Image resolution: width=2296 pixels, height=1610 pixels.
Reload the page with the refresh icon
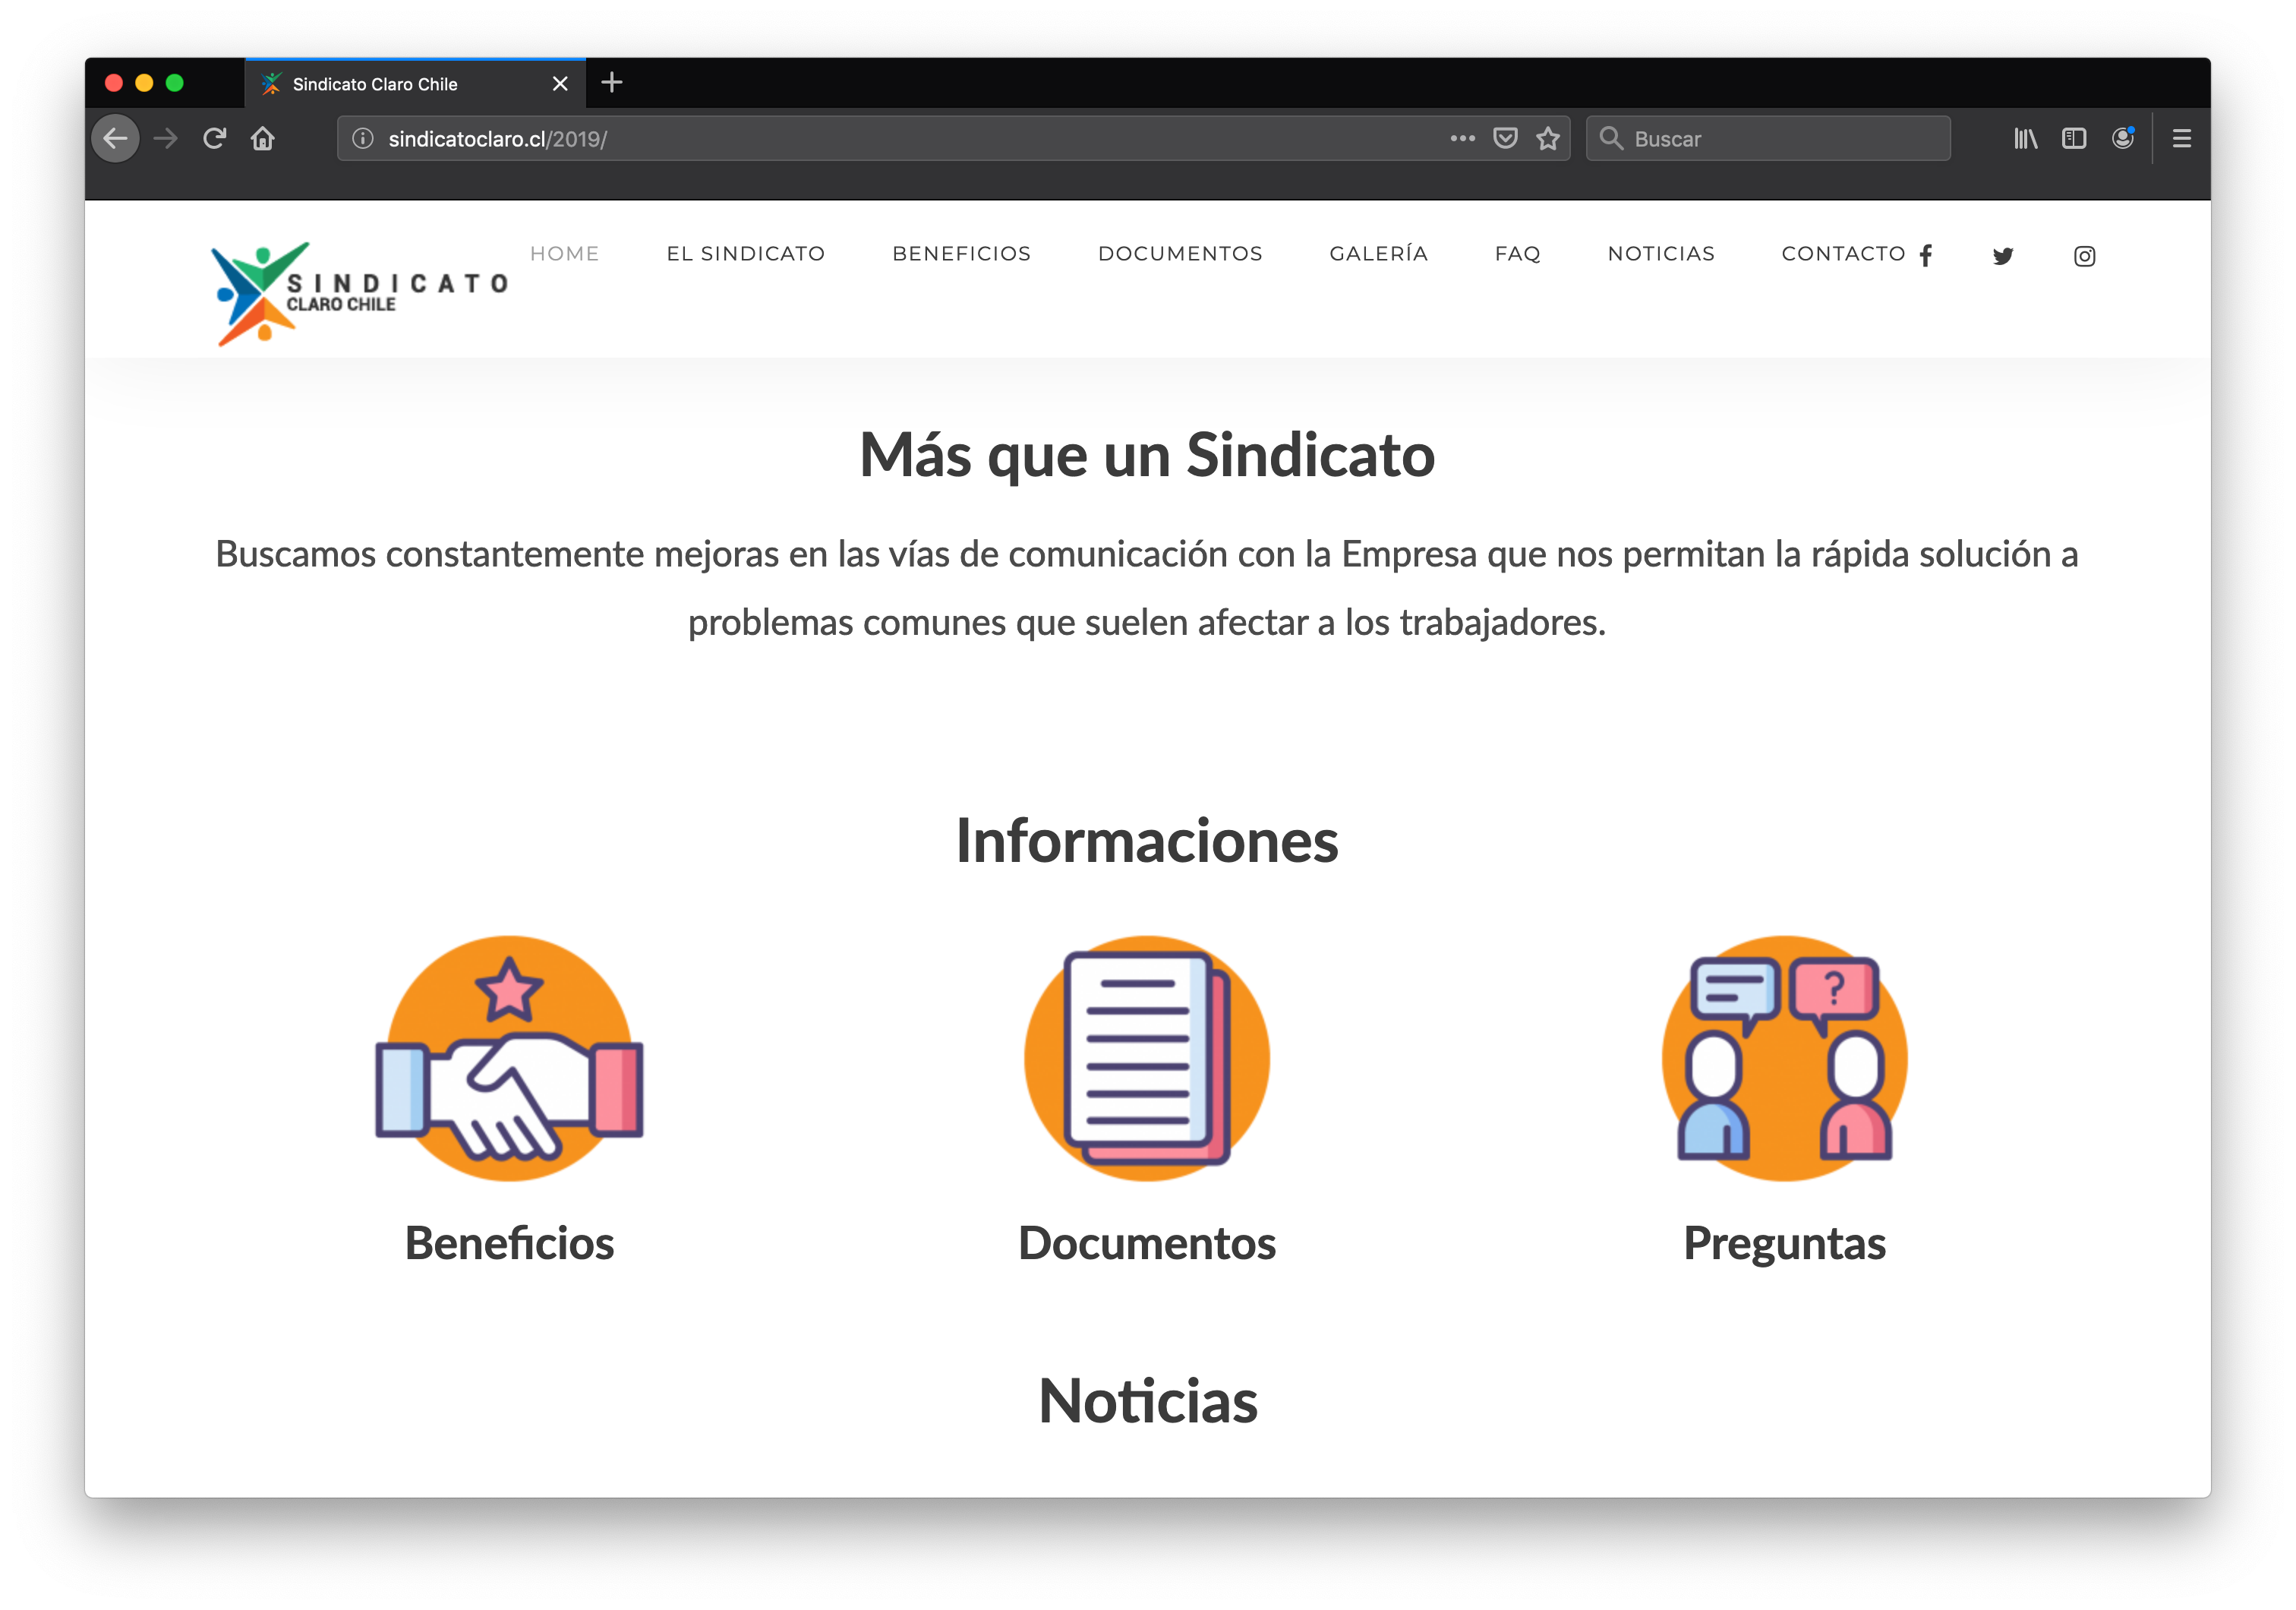click(214, 139)
